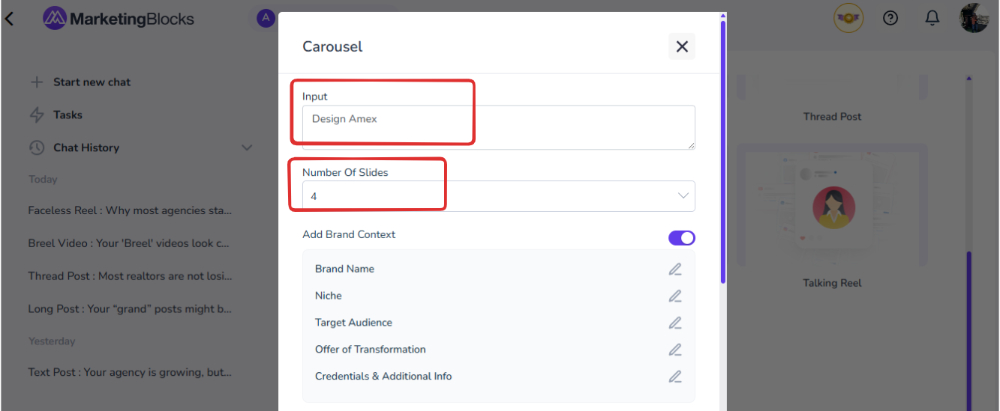1000x411 pixels.
Task: Open Tasks in the sidebar
Action: [x=67, y=115]
